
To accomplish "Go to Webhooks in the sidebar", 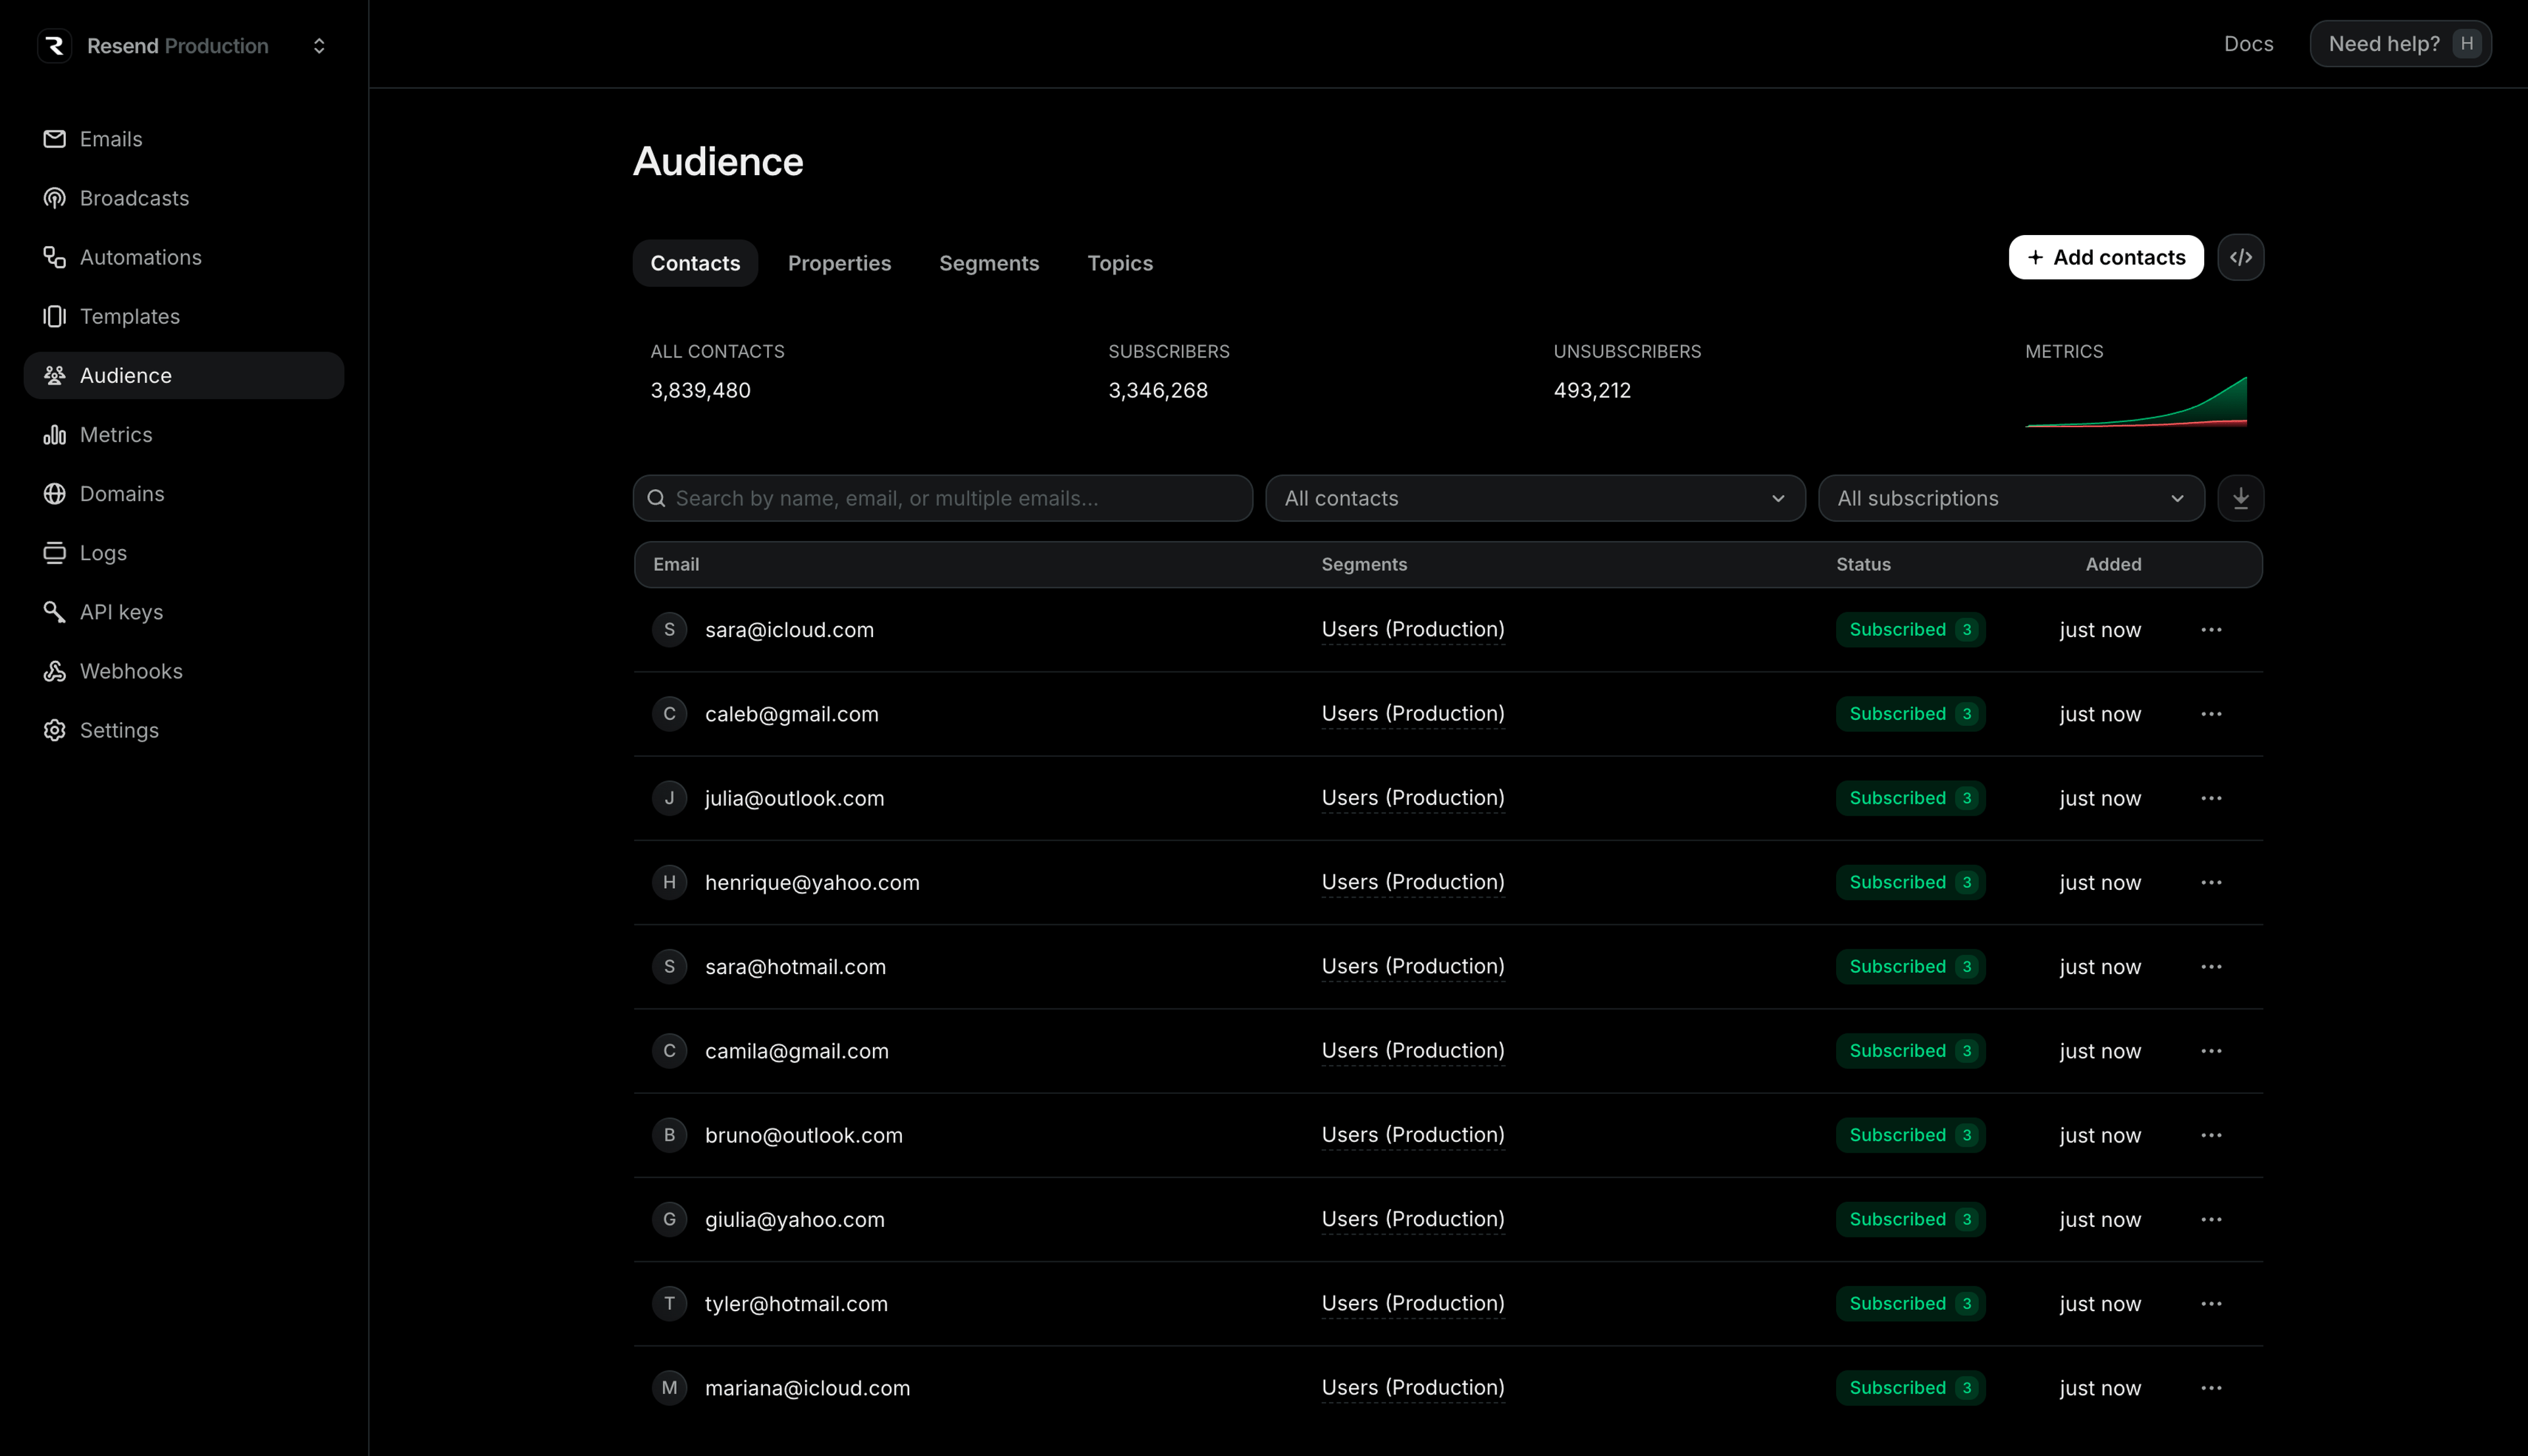I will click(x=184, y=670).
